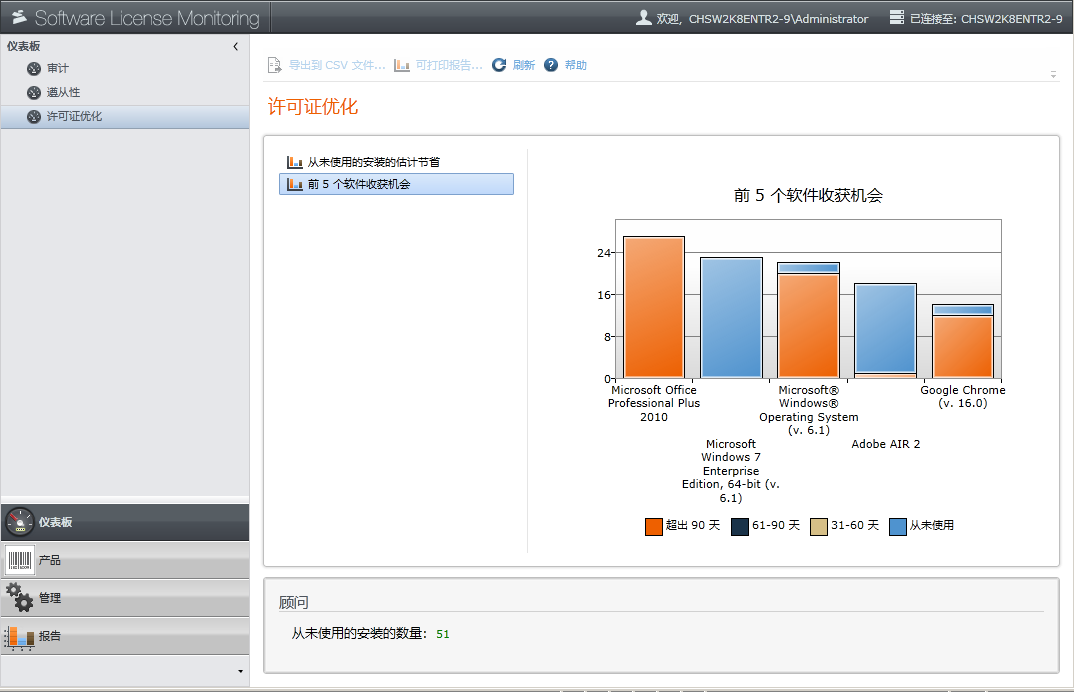
Task: Select 前 5 个软件收获机会 chart option
Action: [x=358, y=184]
